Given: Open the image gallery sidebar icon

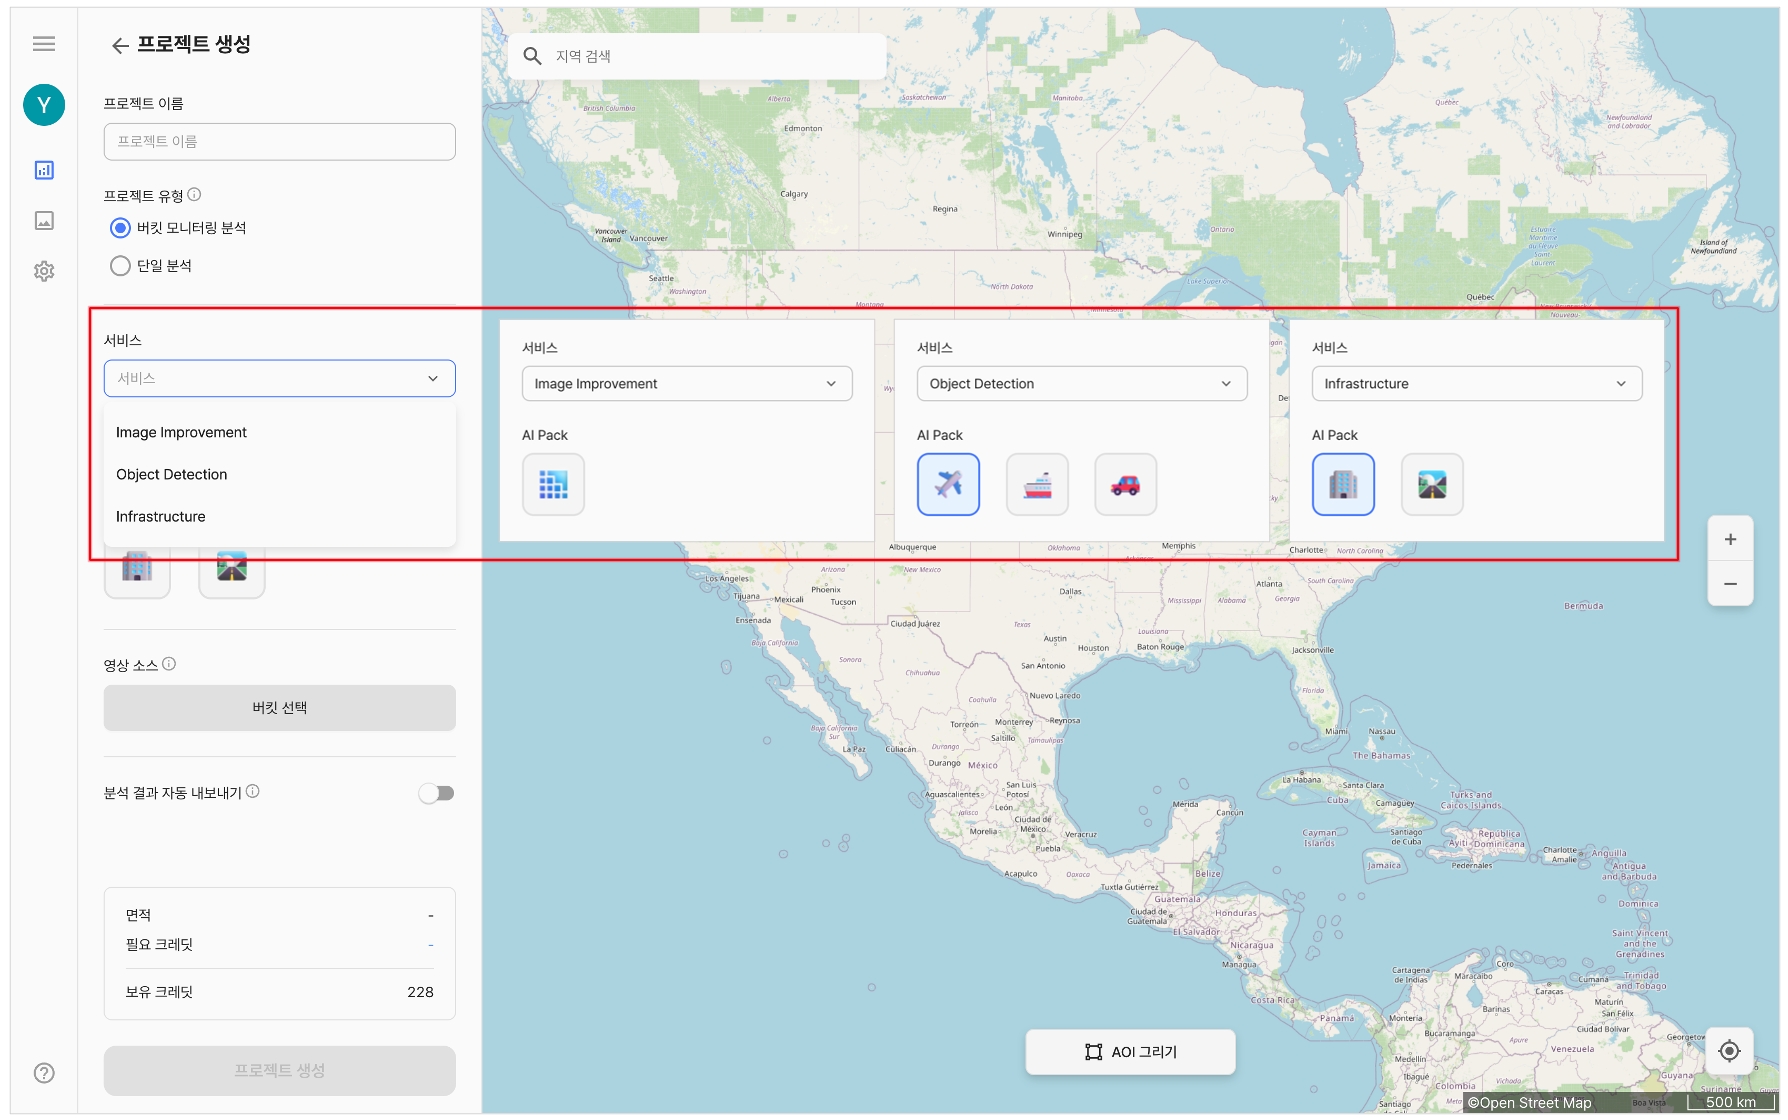Looking at the screenshot, I should coord(44,221).
